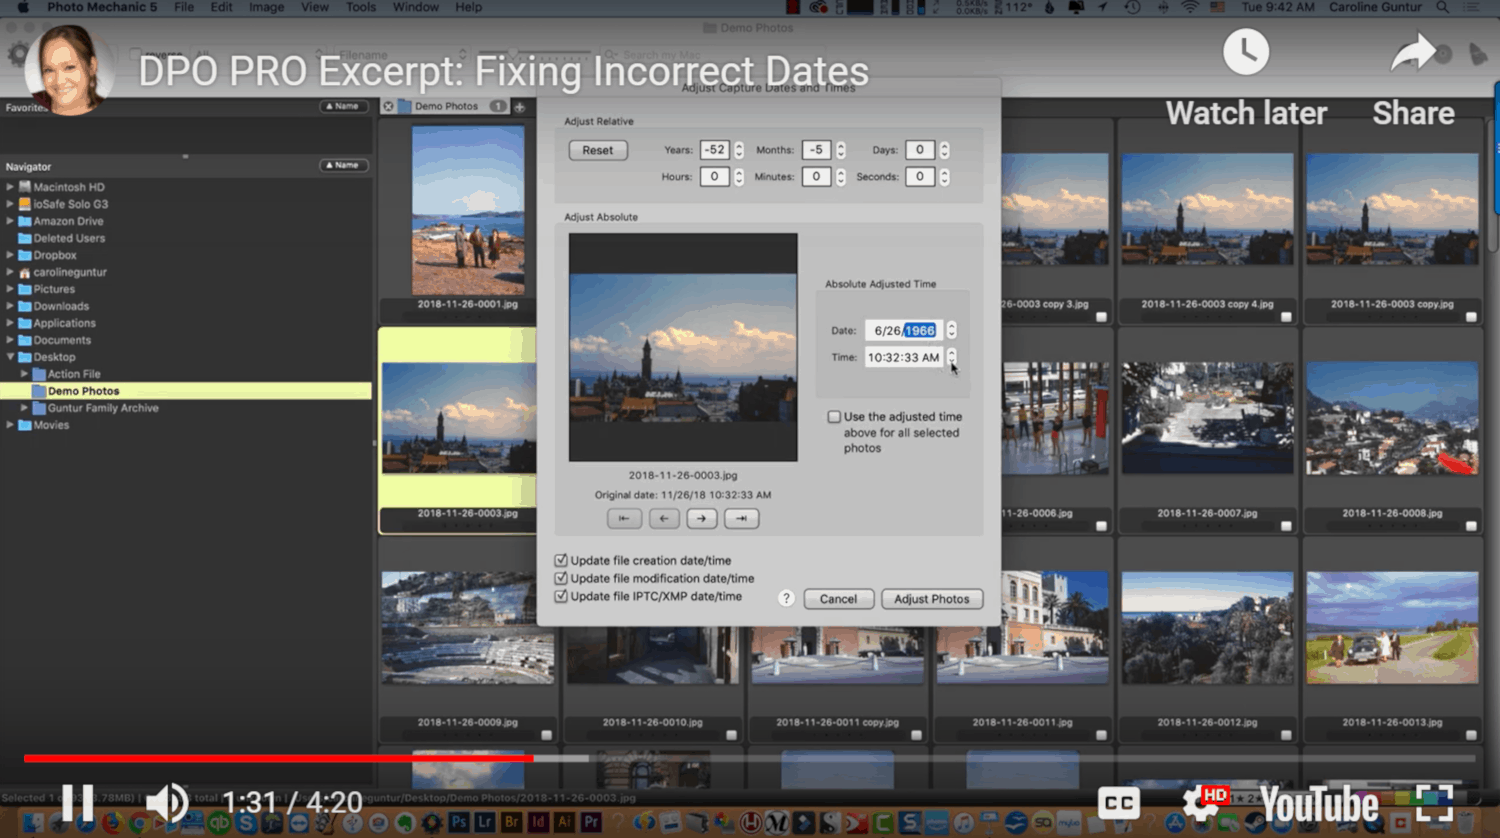This screenshot has width=1500, height=838.
Task: Click the Date input field
Action: 904,330
